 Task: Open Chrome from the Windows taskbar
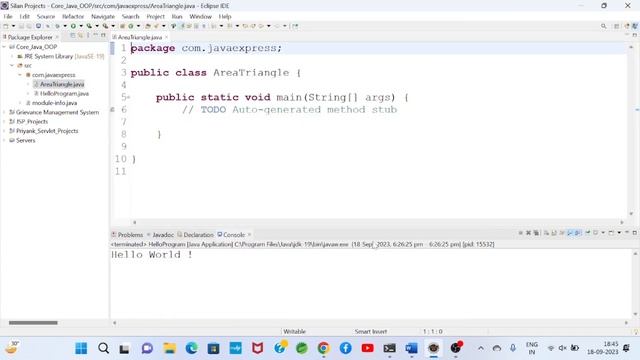323,348
